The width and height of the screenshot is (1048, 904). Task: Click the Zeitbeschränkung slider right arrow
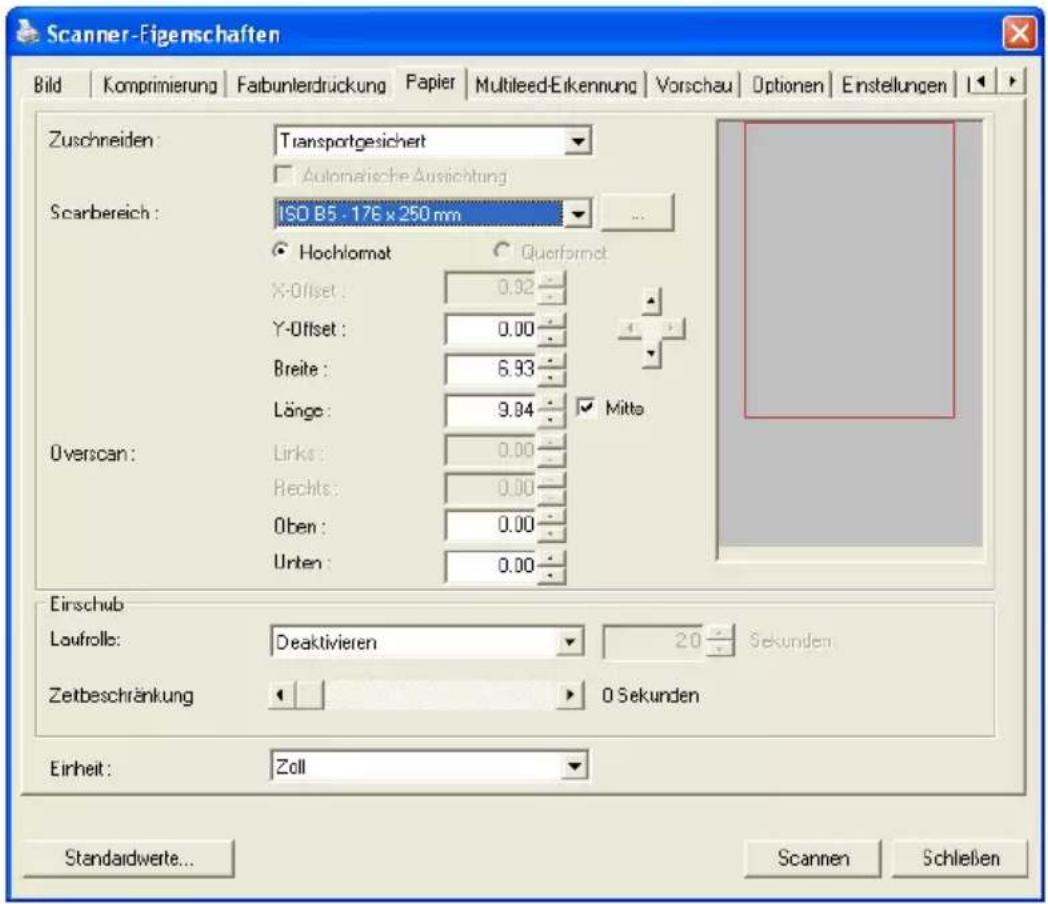[x=569, y=695]
